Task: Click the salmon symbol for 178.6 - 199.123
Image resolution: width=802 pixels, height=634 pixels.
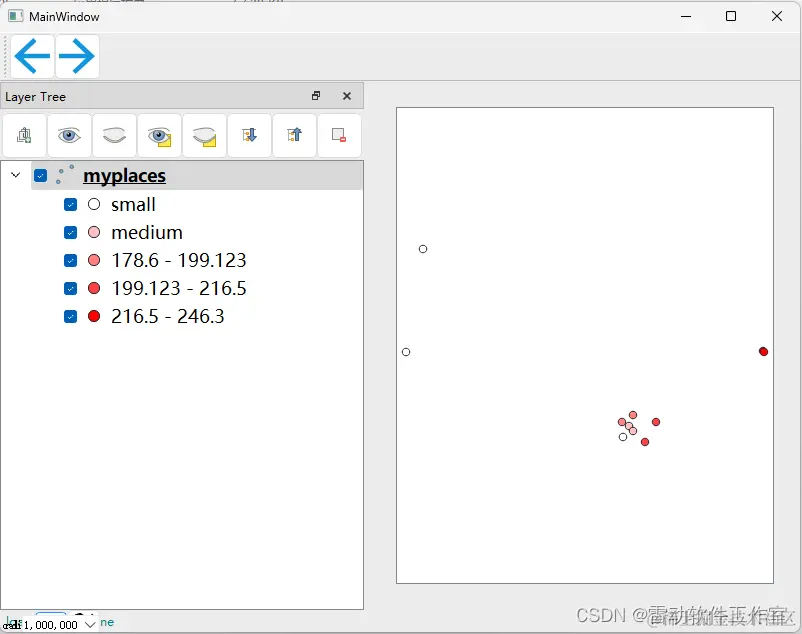Action: click(94, 260)
